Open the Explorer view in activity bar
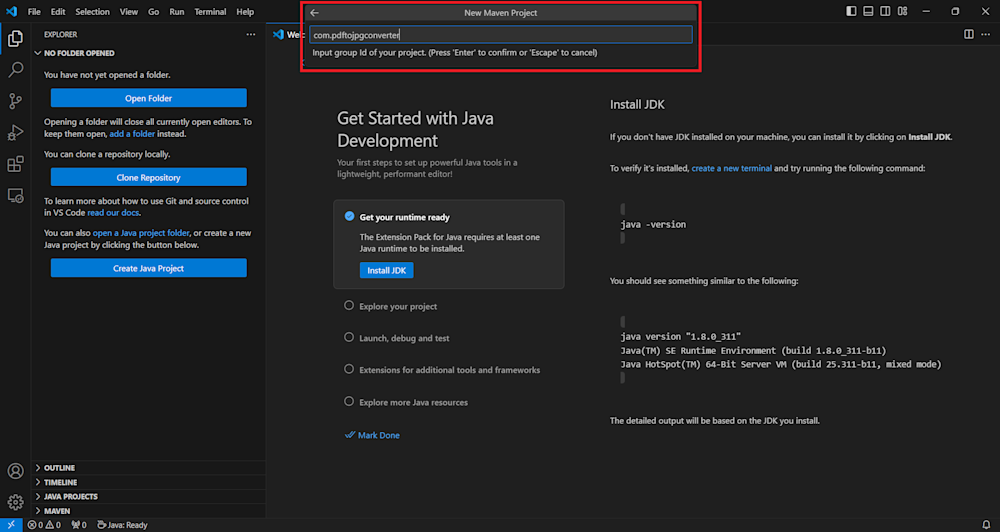Image resolution: width=1000 pixels, height=532 pixels. 15,38
